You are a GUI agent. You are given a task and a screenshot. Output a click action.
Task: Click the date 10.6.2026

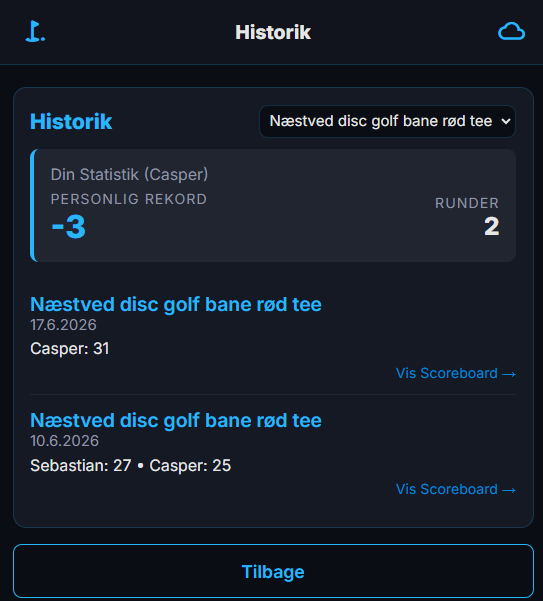click(x=64, y=441)
